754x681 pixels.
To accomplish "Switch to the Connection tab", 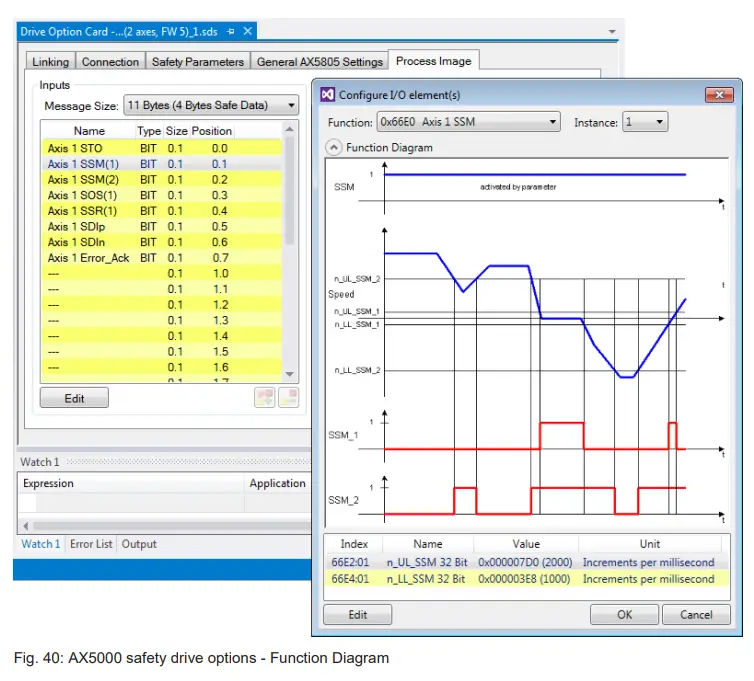I will coord(110,62).
